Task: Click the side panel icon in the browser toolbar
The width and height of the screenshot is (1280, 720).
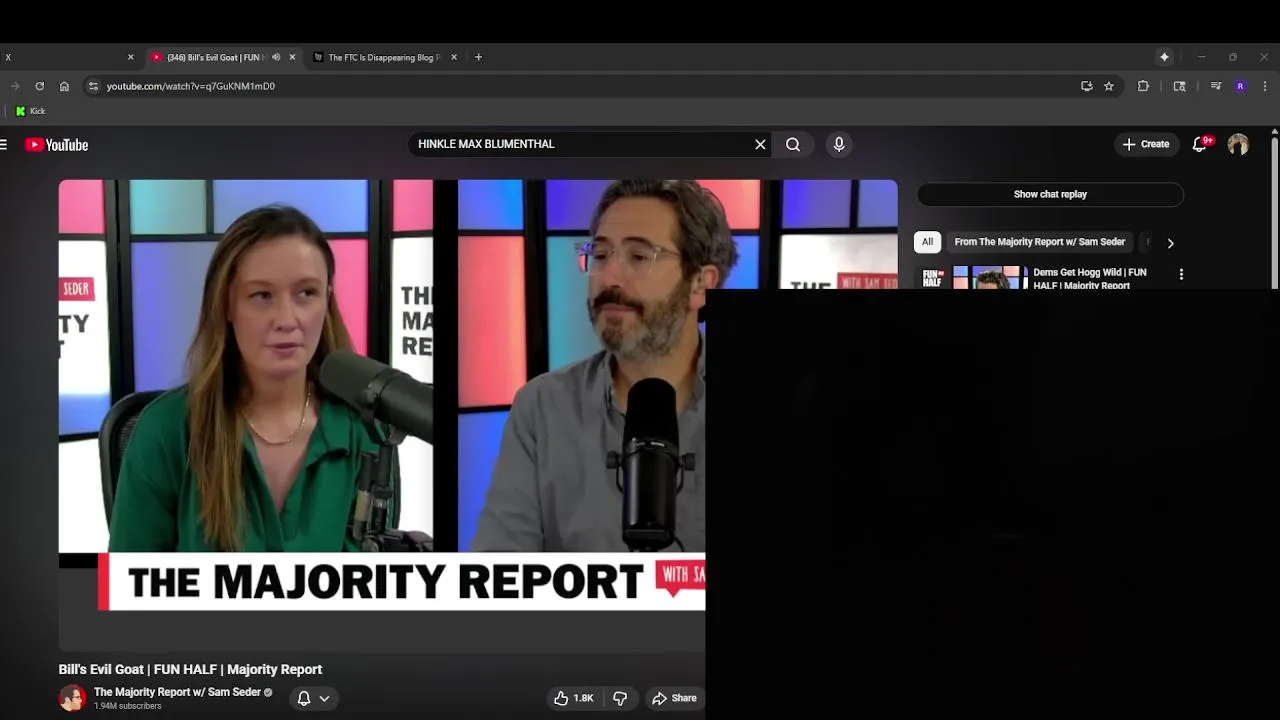Action: (1180, 86)
